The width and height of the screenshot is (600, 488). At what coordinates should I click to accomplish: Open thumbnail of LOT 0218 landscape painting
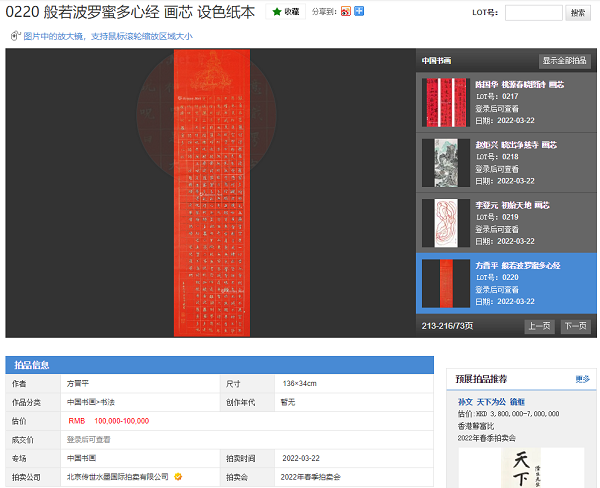coord(446,163)
